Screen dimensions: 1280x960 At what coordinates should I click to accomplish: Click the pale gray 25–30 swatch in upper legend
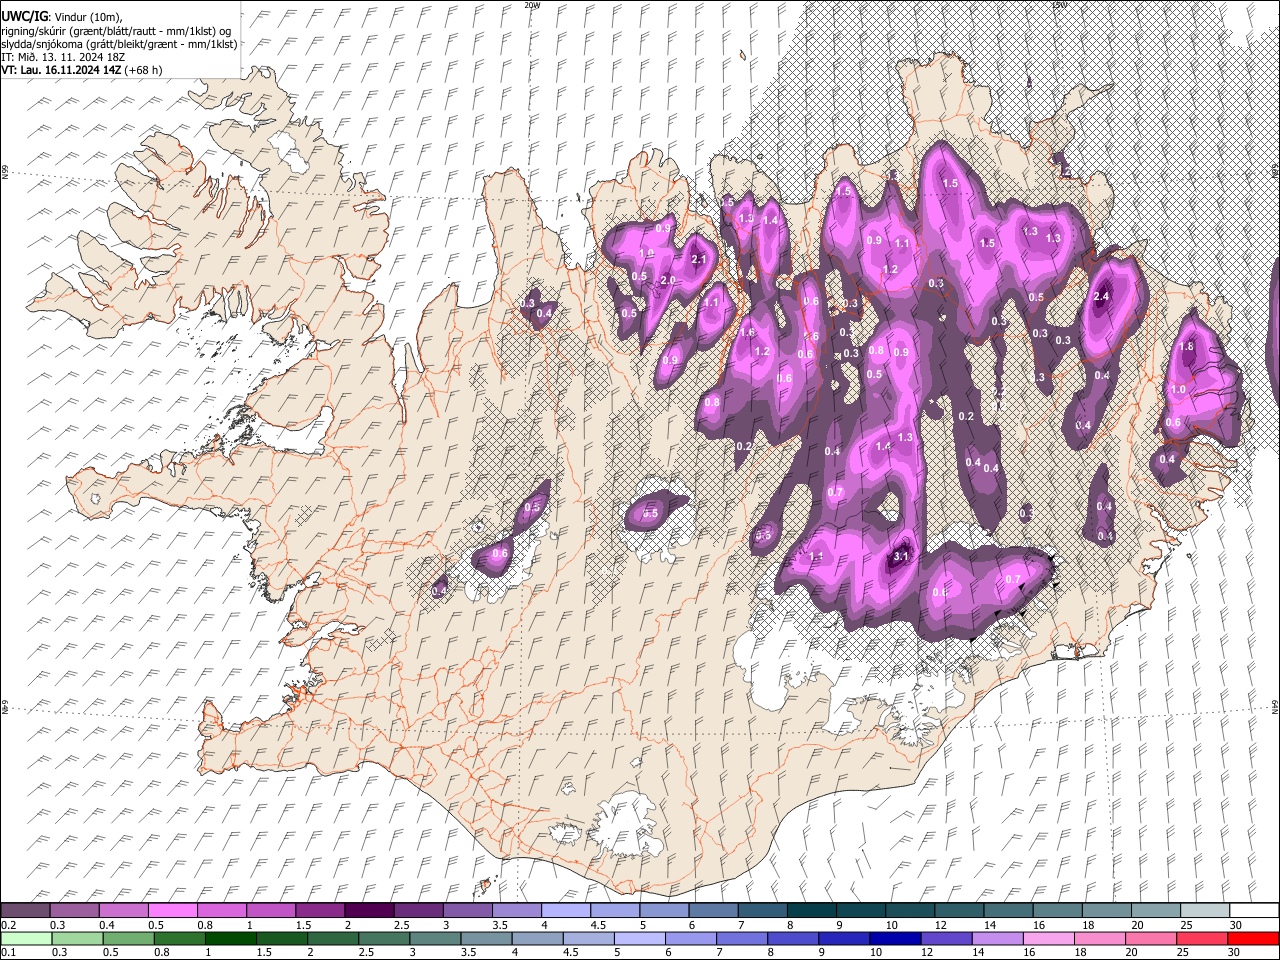tap(1203, 910)
